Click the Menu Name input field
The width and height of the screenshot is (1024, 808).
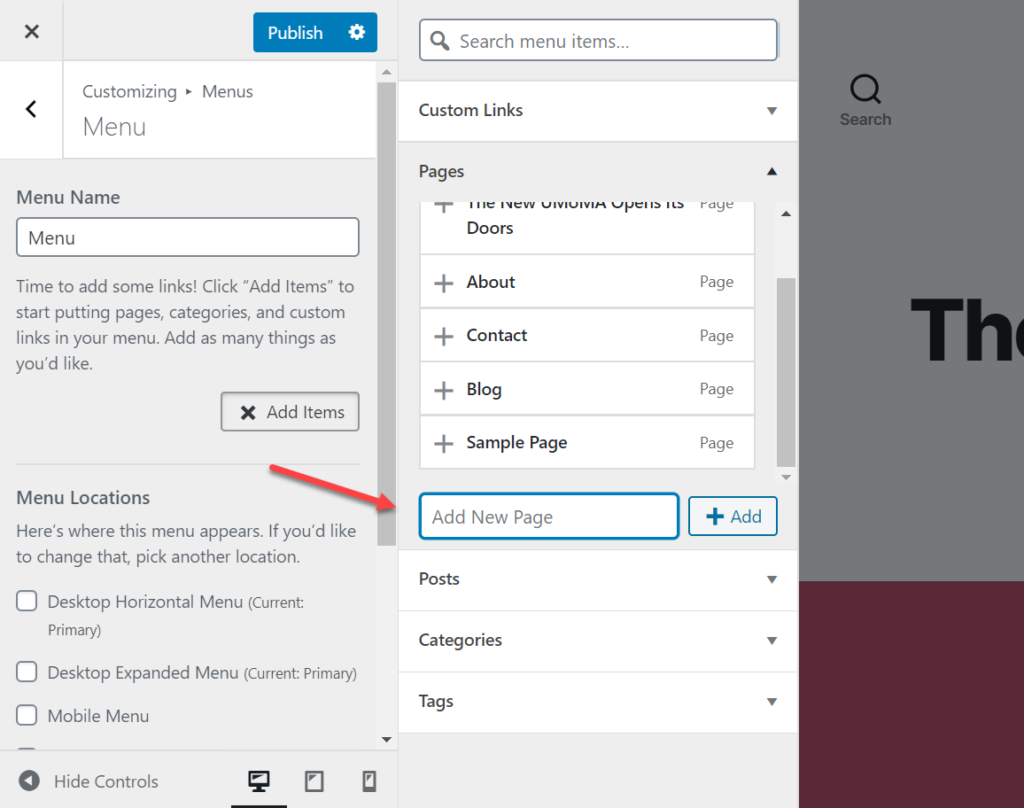point(187,237)
